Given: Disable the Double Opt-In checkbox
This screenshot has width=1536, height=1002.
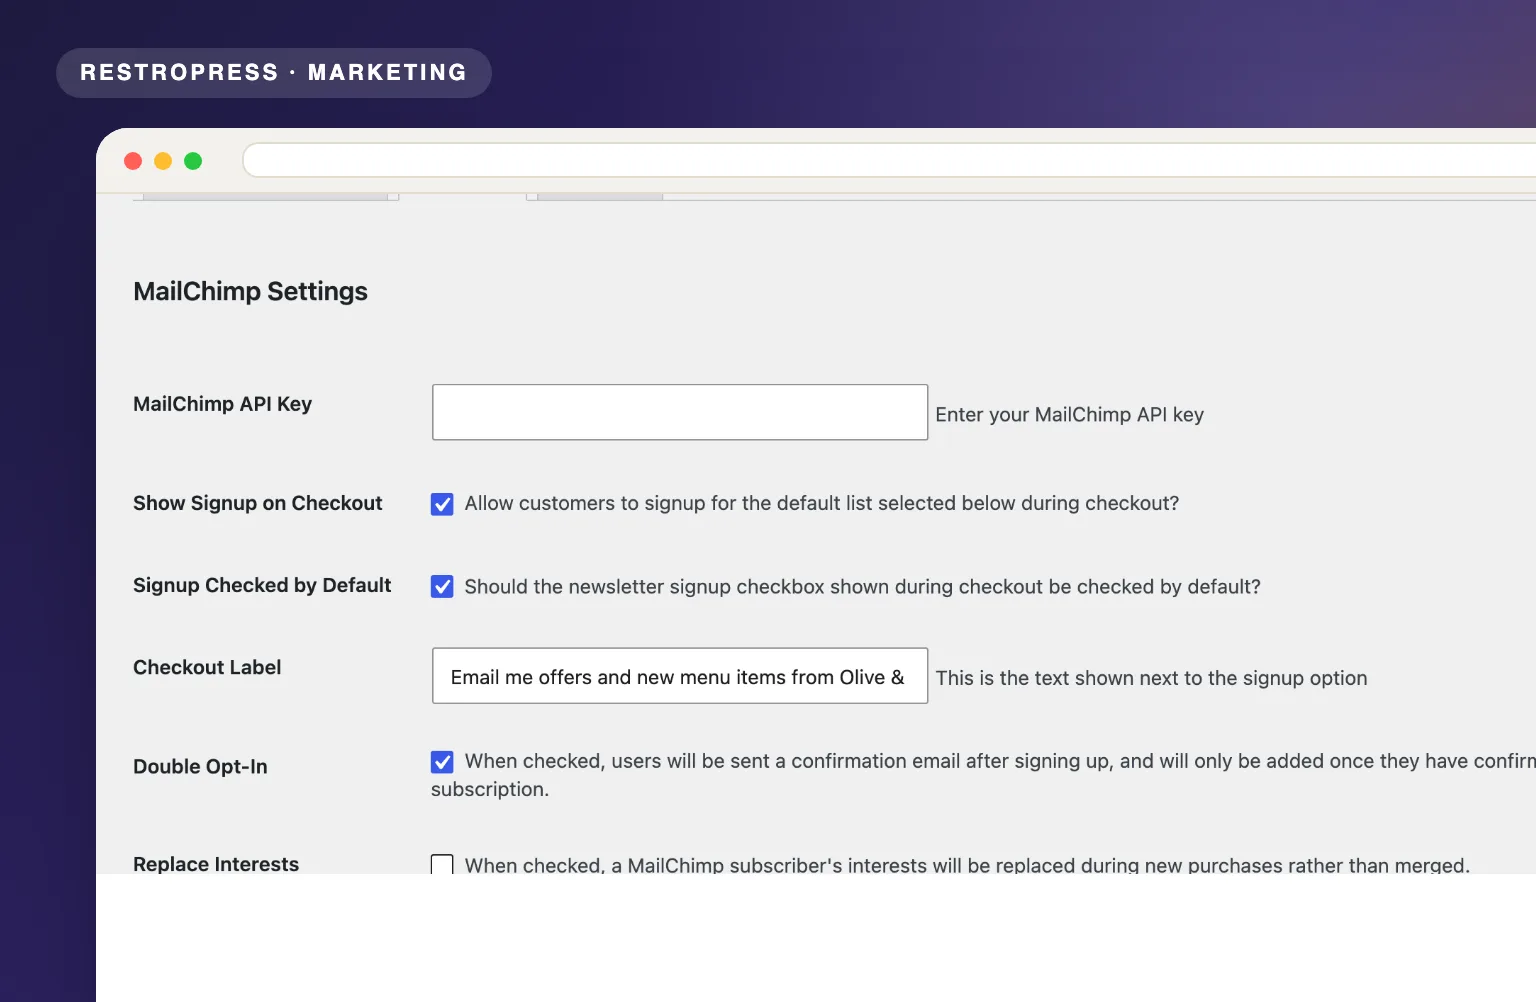Looking at the screenshot, I should click(x=442, y=762).
